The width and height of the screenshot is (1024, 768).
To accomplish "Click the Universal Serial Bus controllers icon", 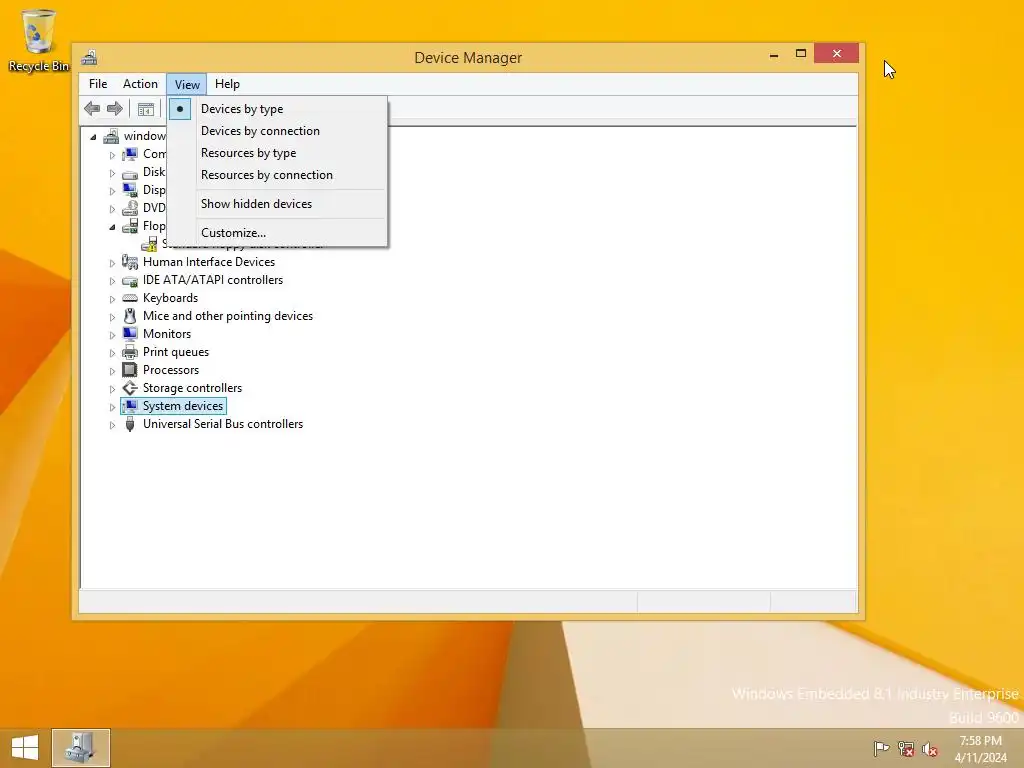I will tap(130, 424).
